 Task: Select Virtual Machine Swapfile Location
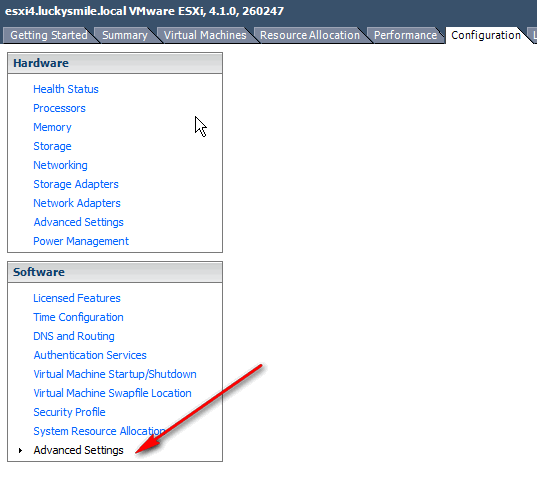112,393
